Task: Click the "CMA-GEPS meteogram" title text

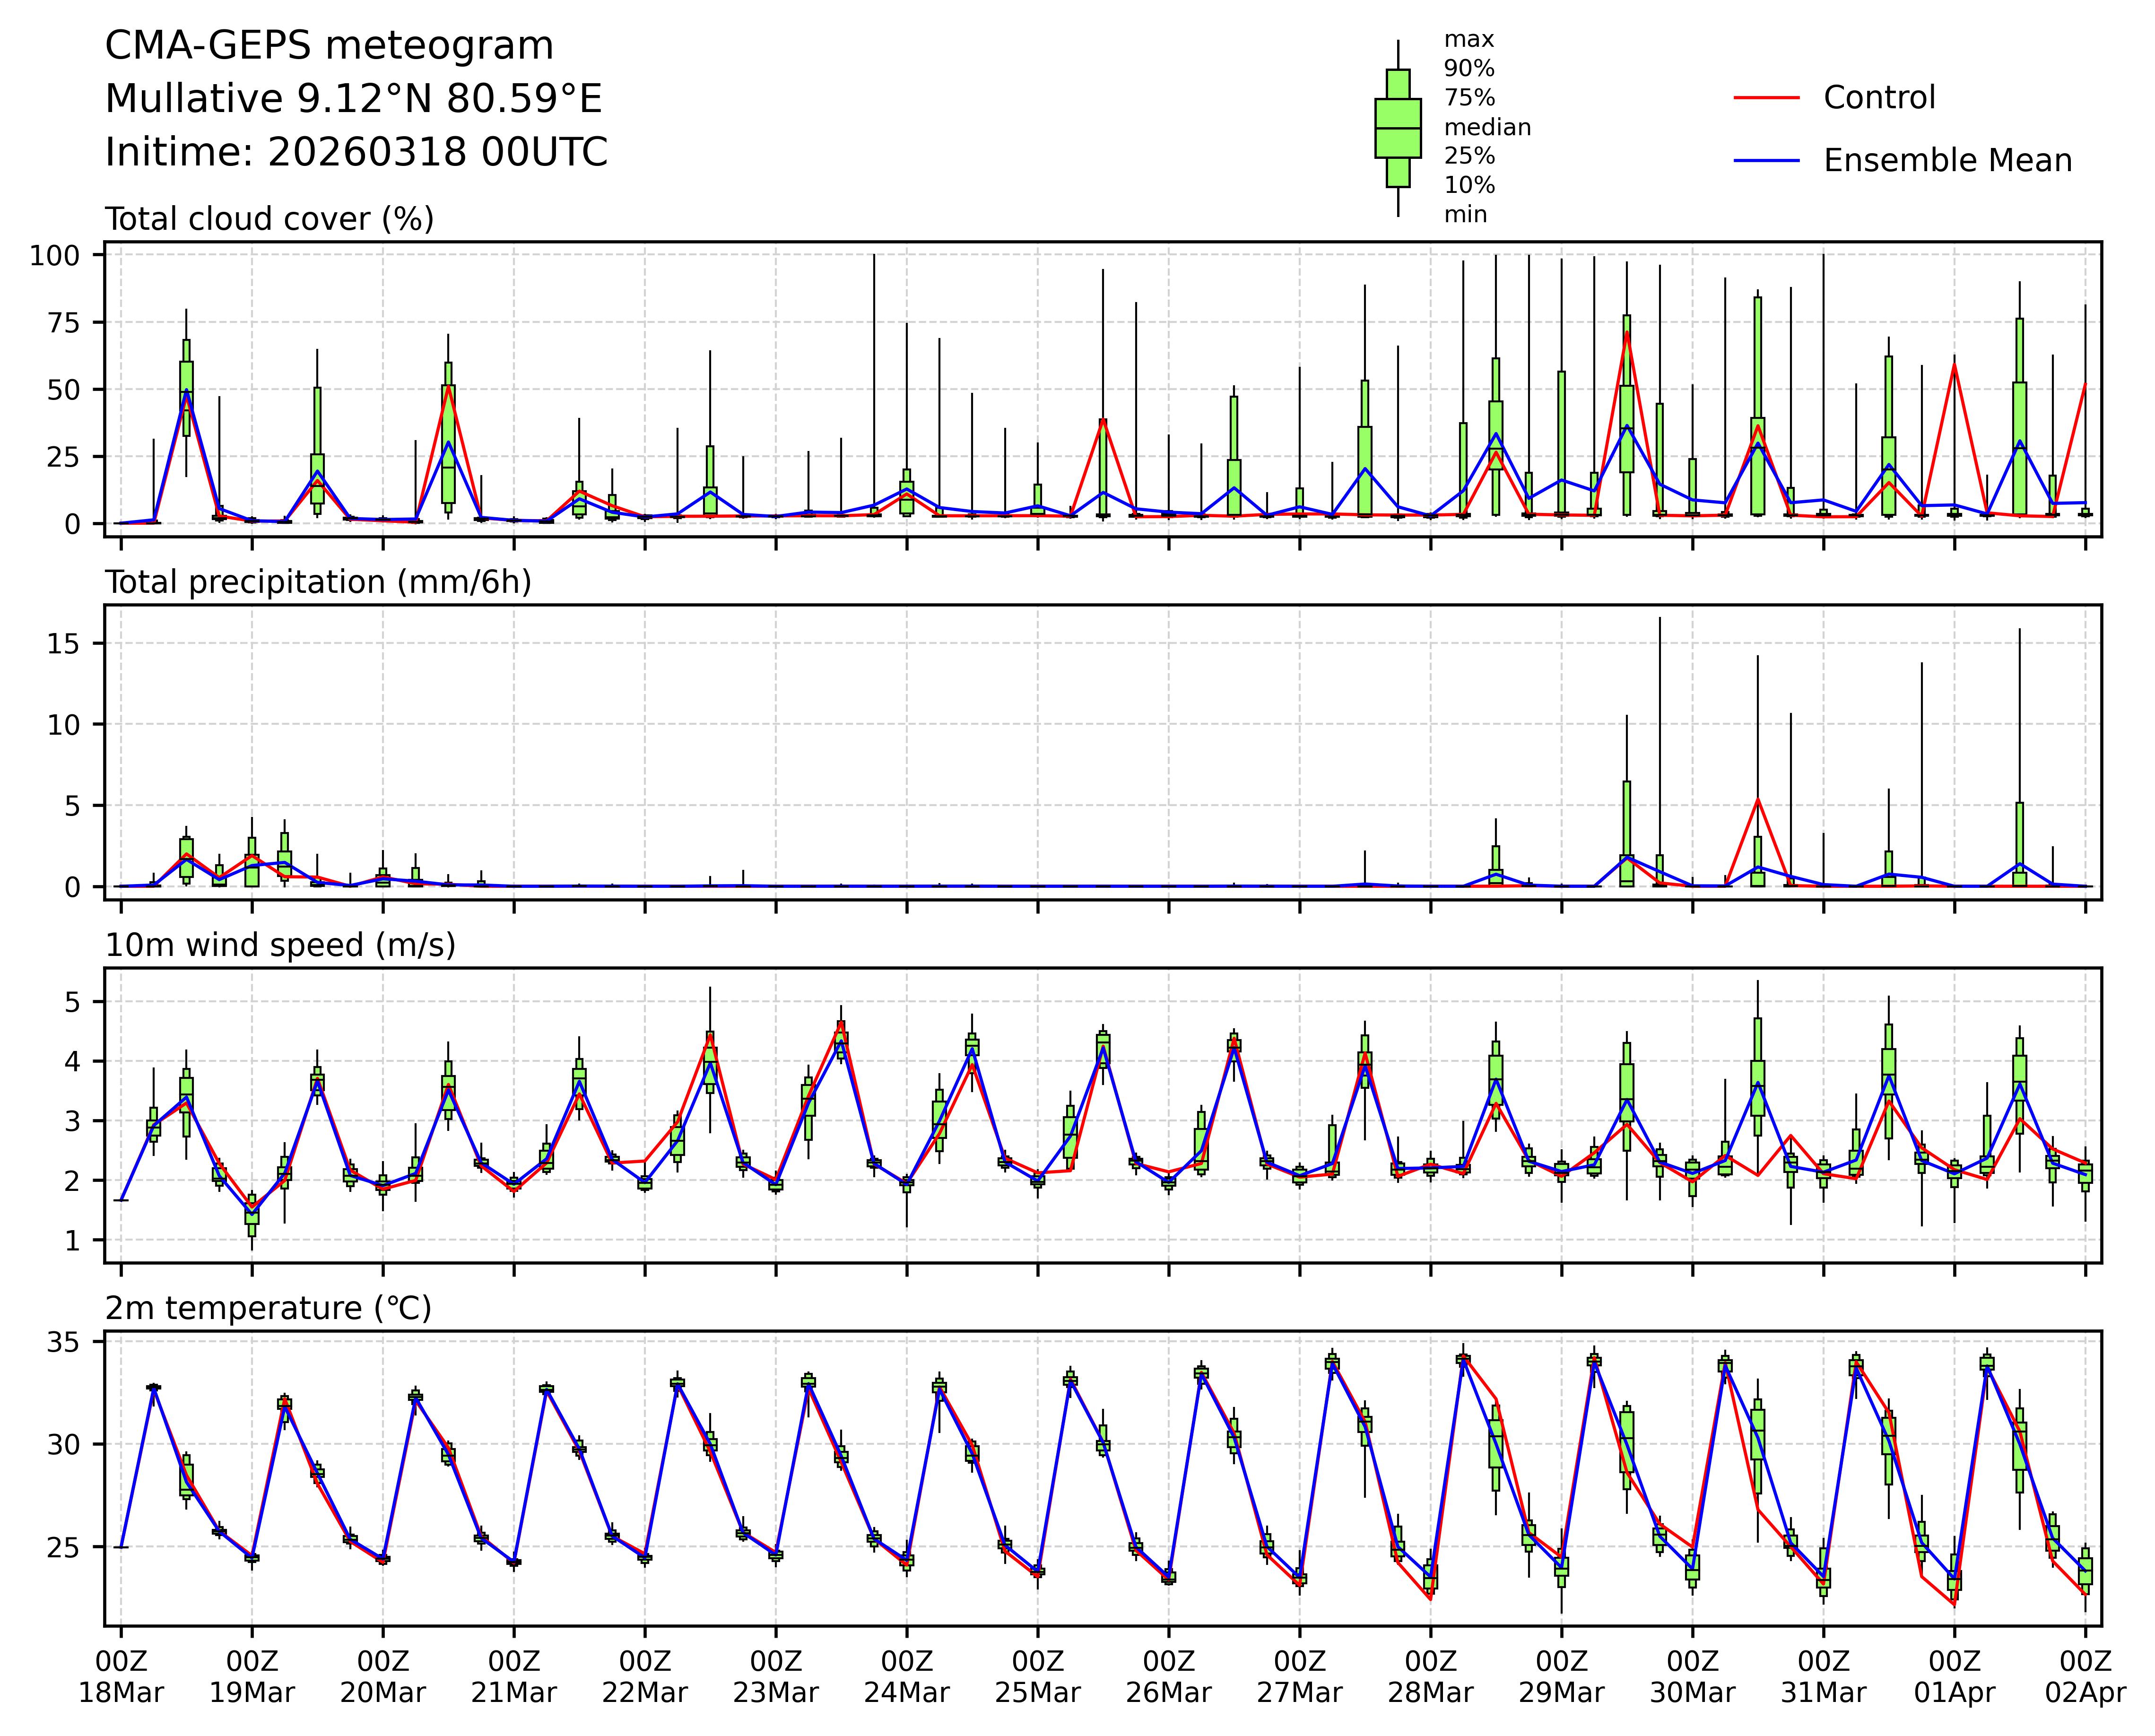Action: [x=329, y=46]
